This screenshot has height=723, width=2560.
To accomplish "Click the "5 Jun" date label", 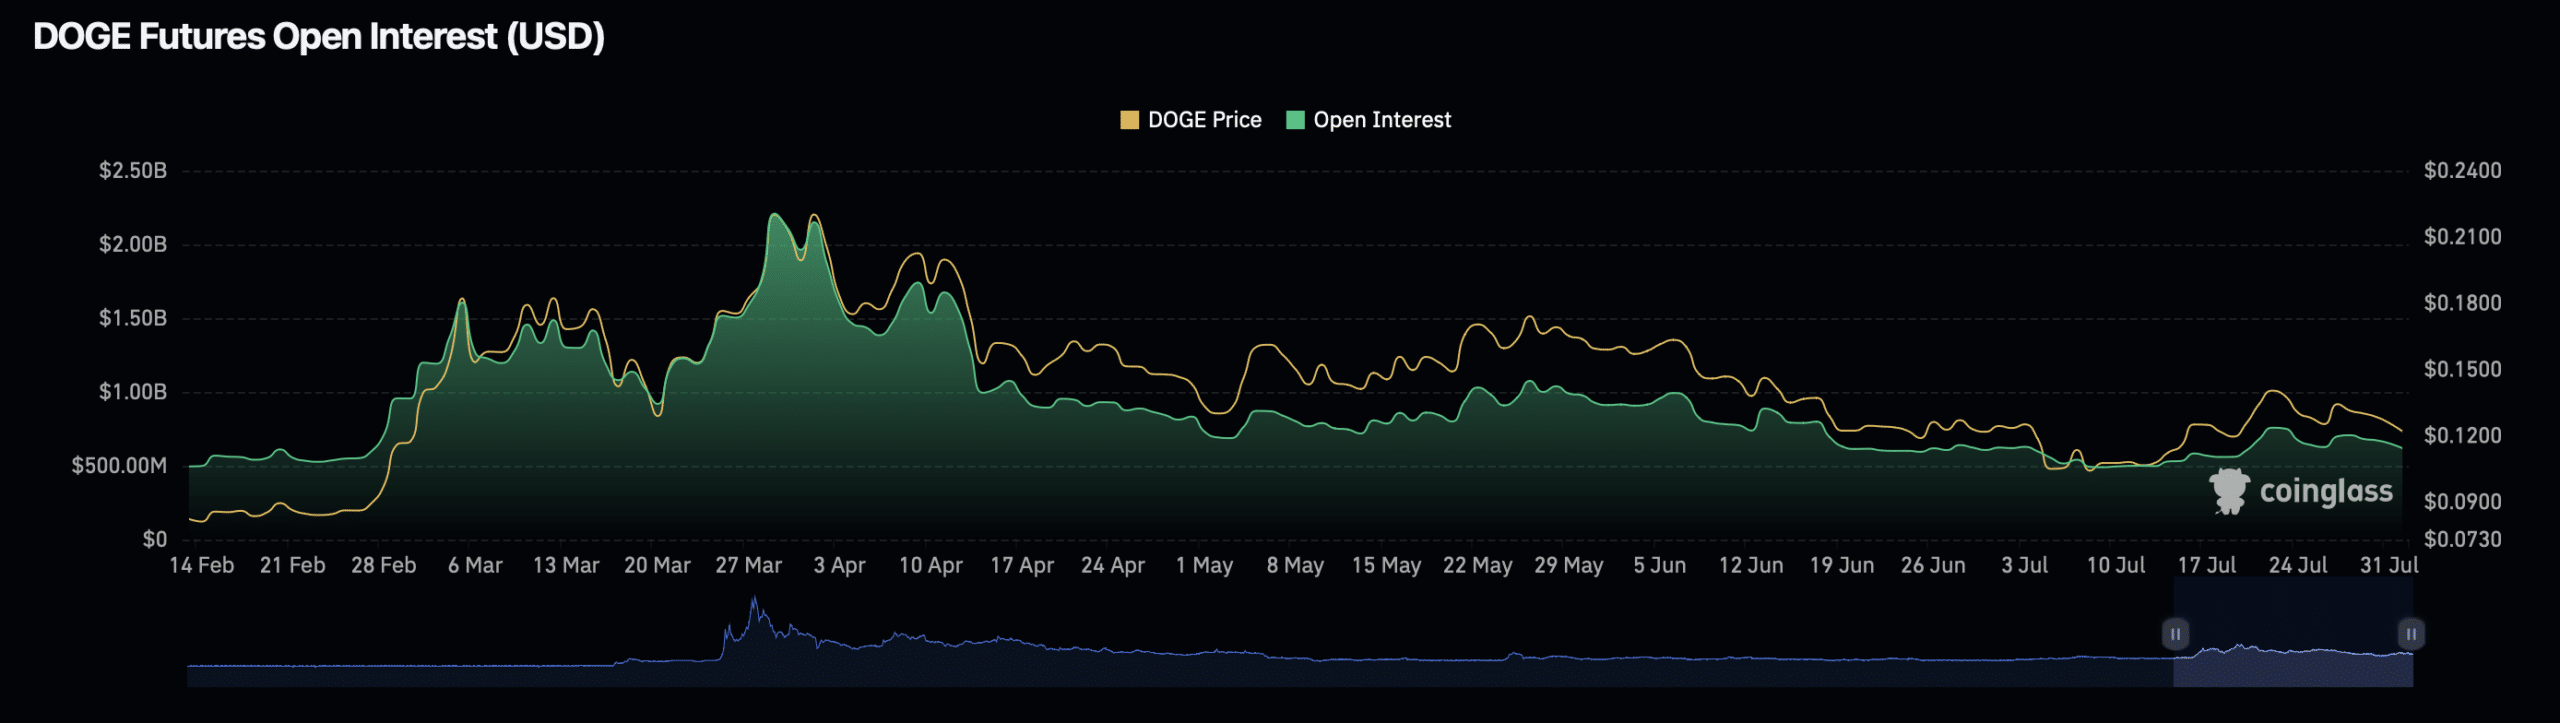I will tap(1660, 566).
